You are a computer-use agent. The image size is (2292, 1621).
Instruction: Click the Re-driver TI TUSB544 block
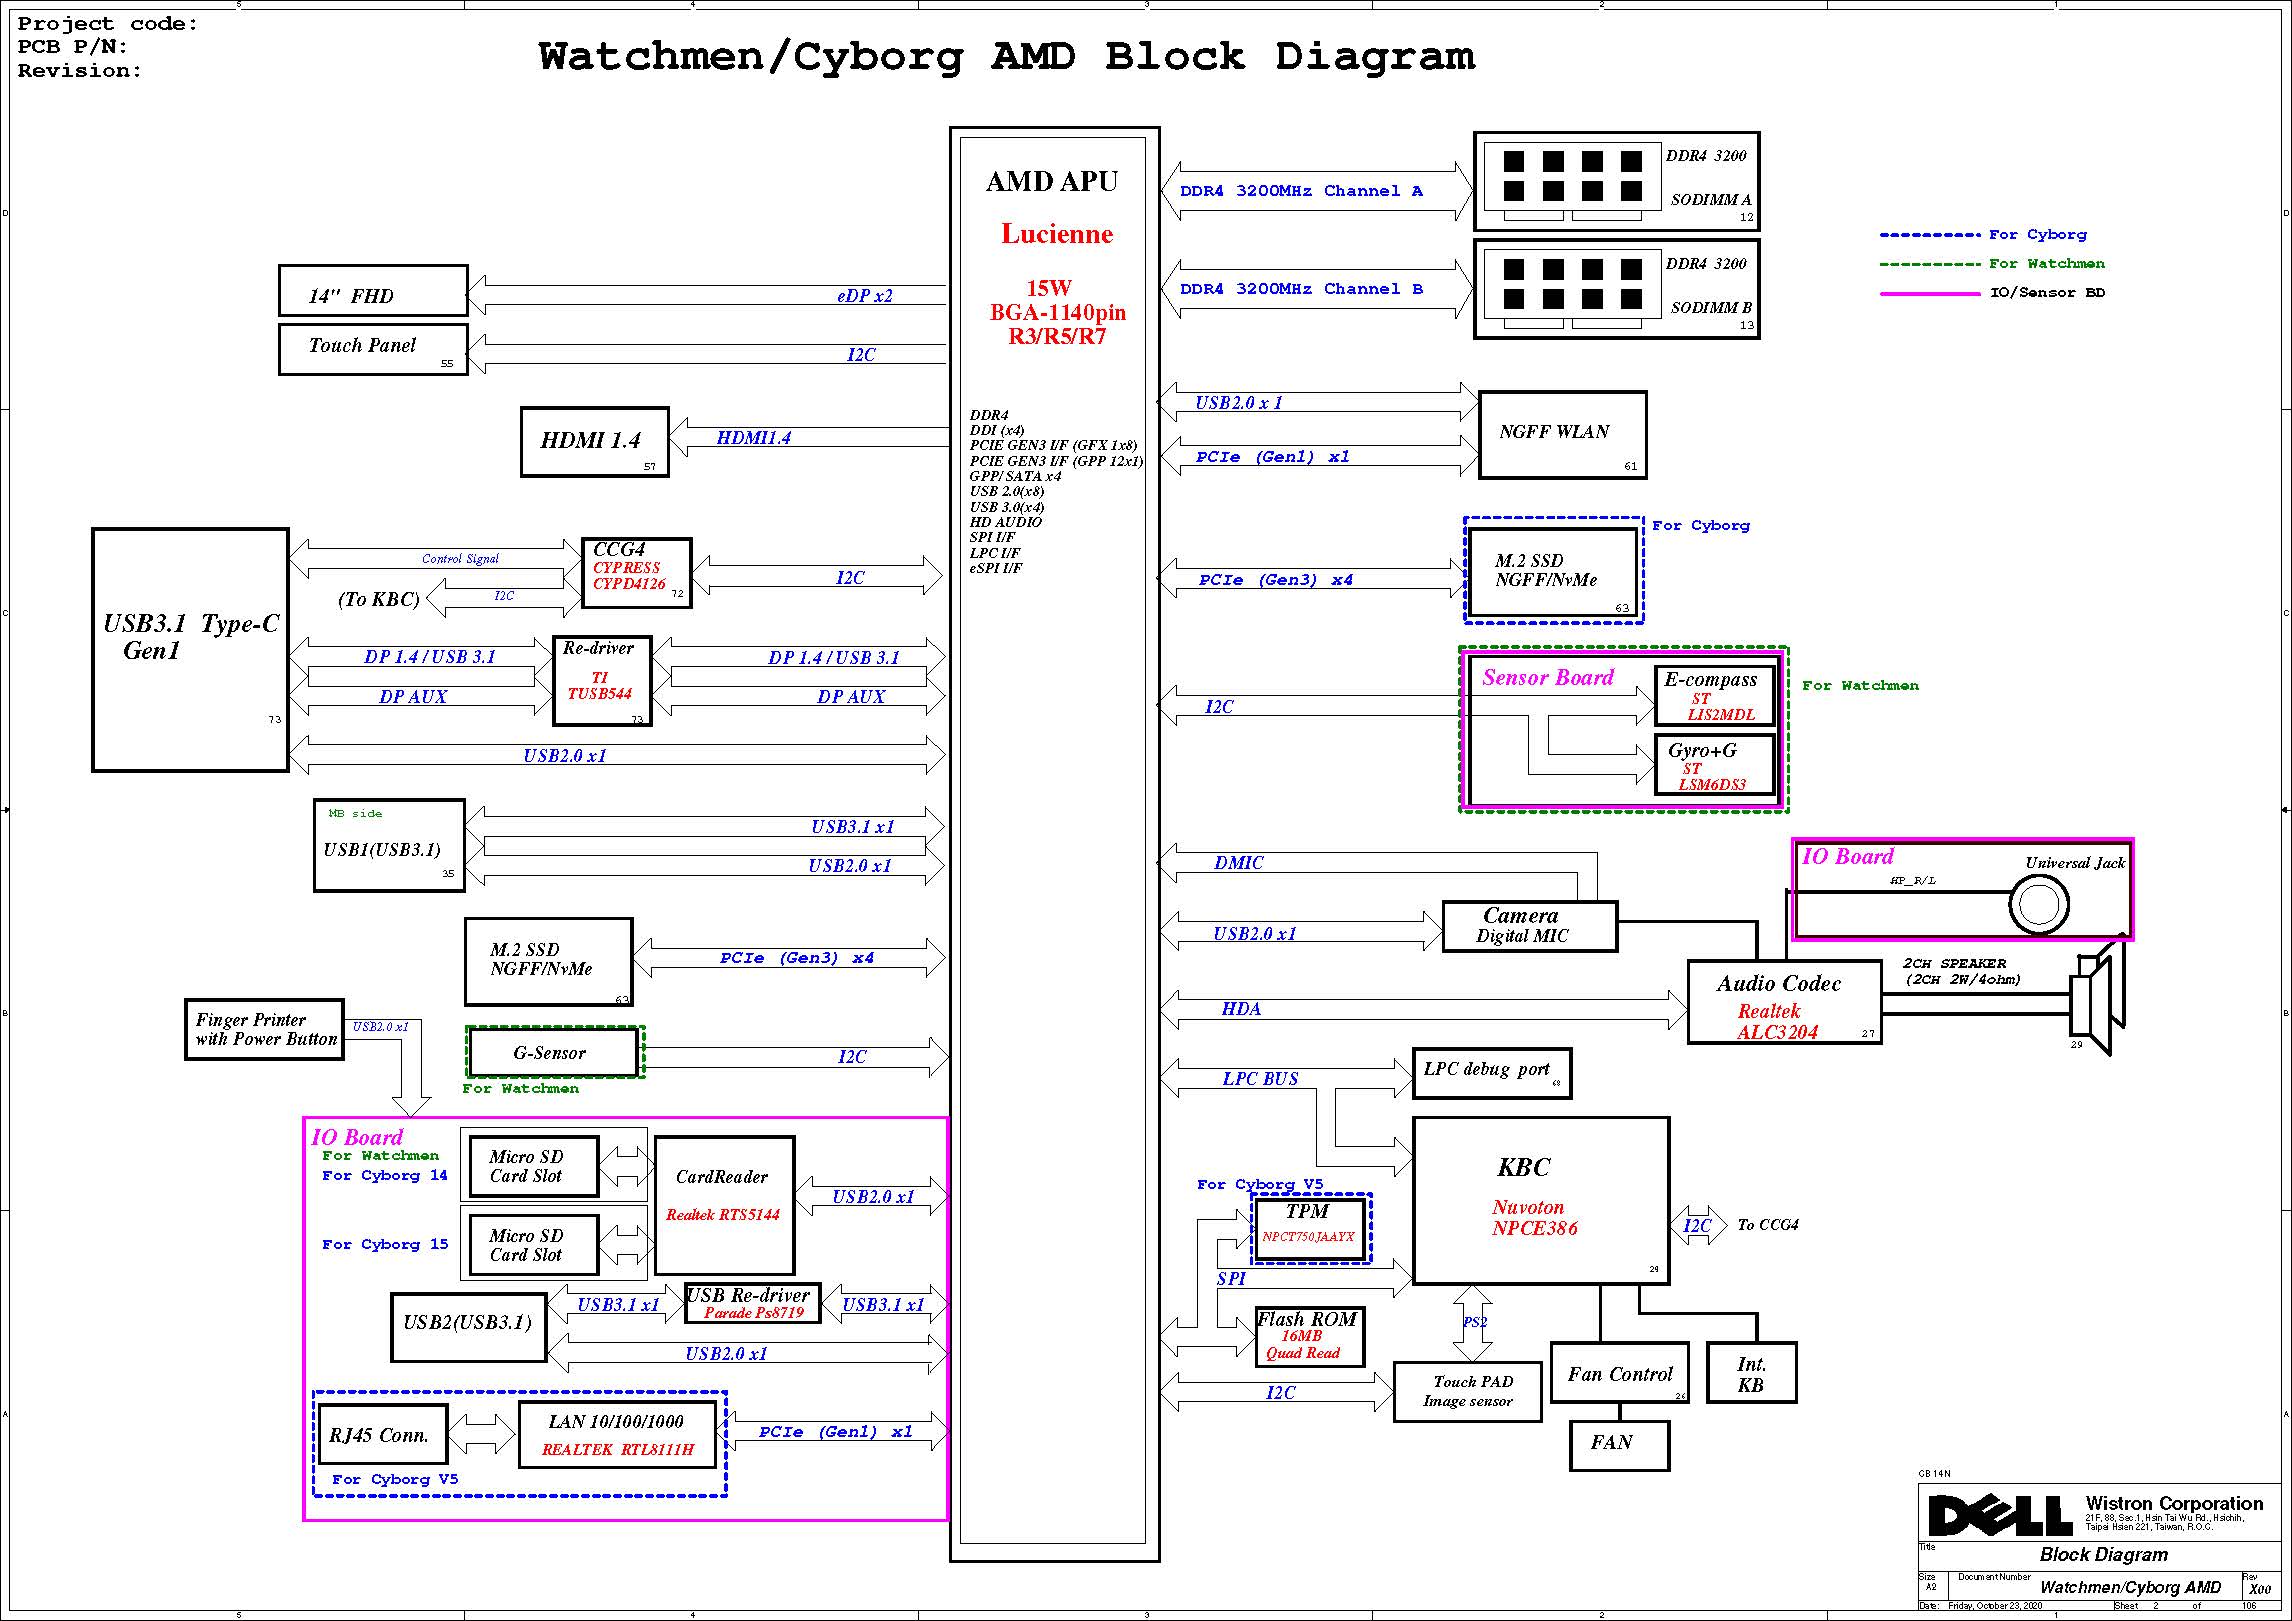click(602, 680)
